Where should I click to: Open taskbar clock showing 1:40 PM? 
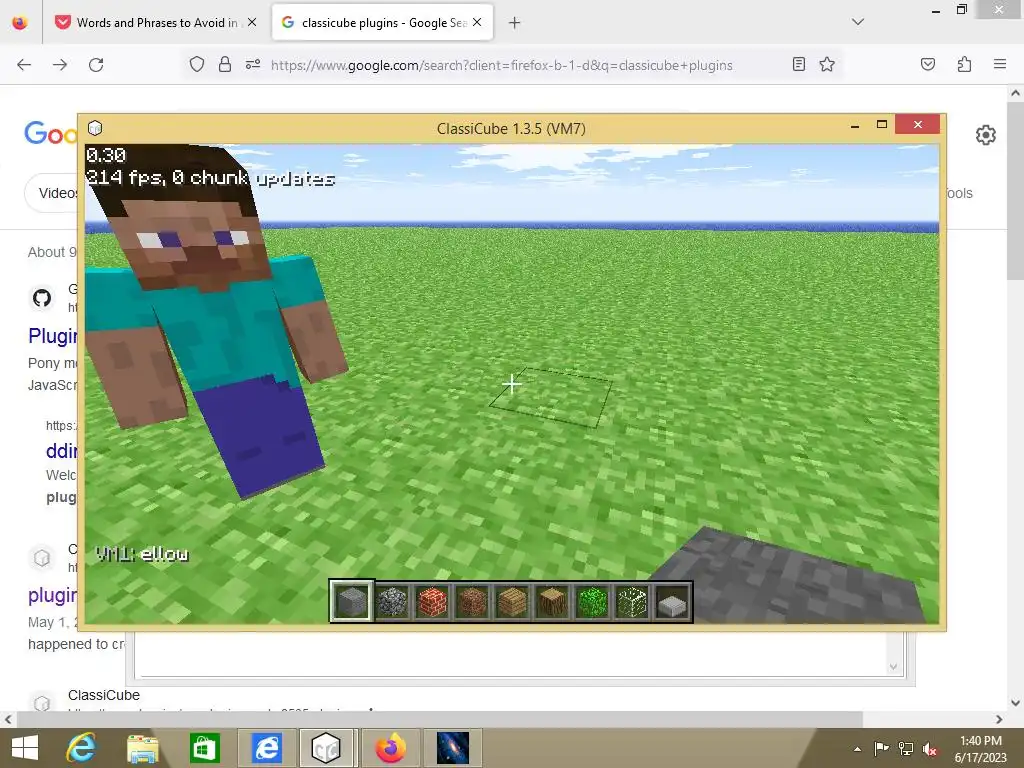click(x=980, y=748)
